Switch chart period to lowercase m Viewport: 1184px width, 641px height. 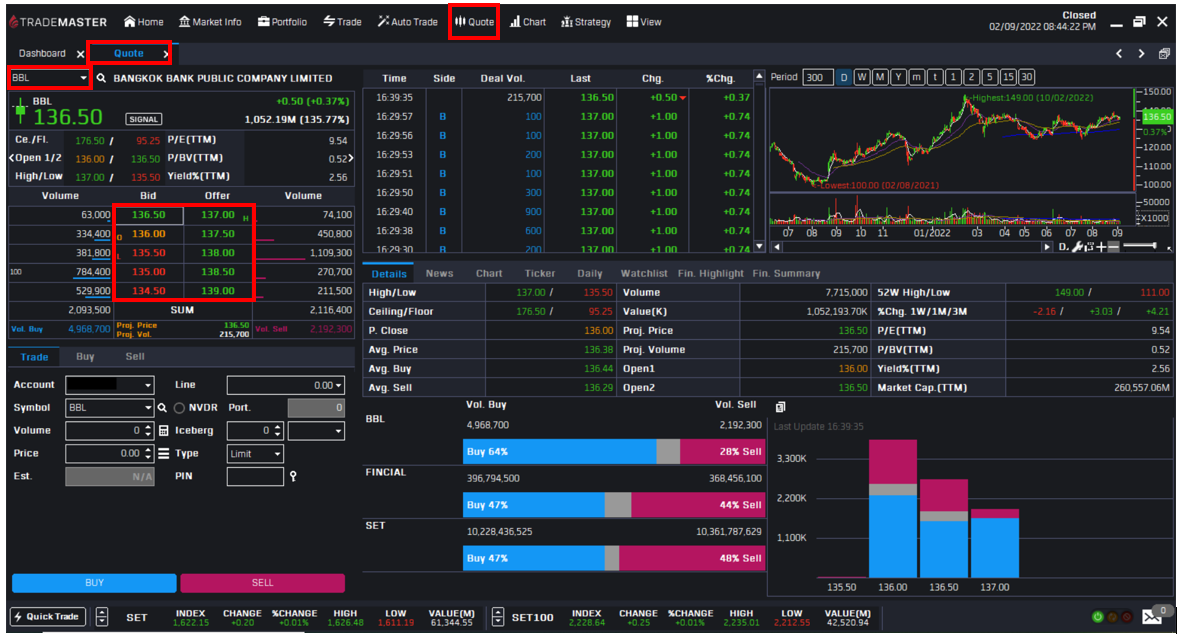tap(916, 77)
